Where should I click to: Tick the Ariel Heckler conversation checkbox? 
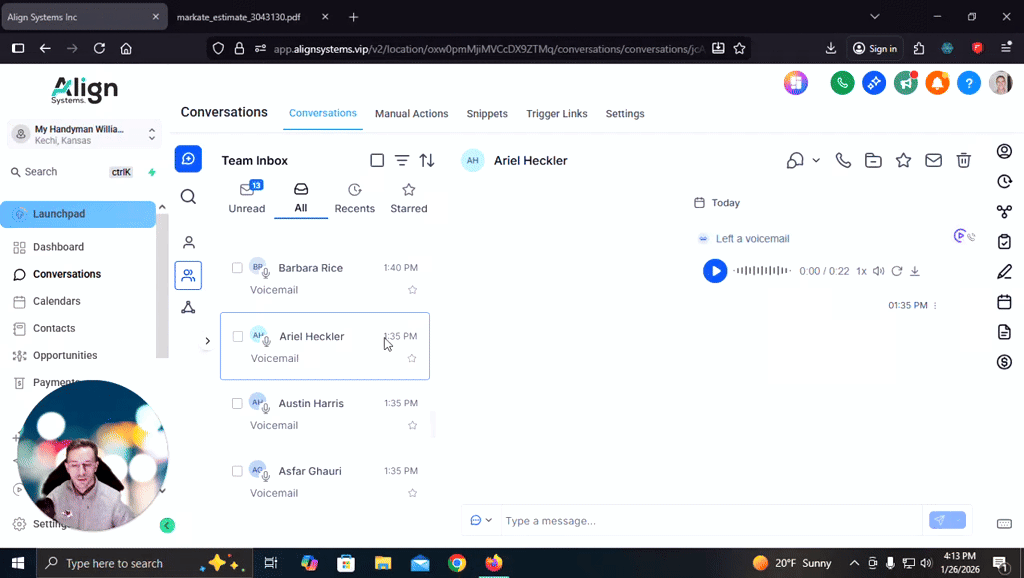[x=238, y=336]
